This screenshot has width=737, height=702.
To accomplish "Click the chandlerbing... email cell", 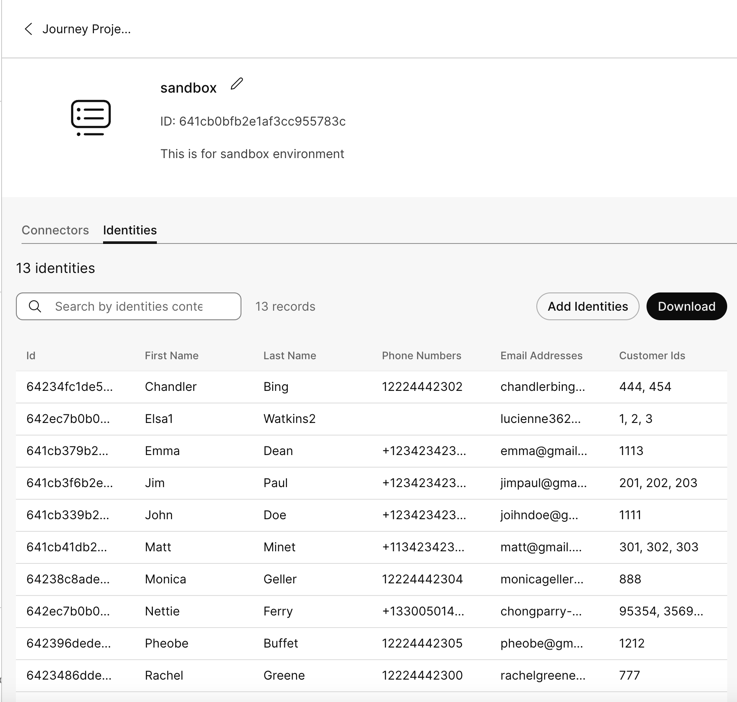I will click(543, 387).
